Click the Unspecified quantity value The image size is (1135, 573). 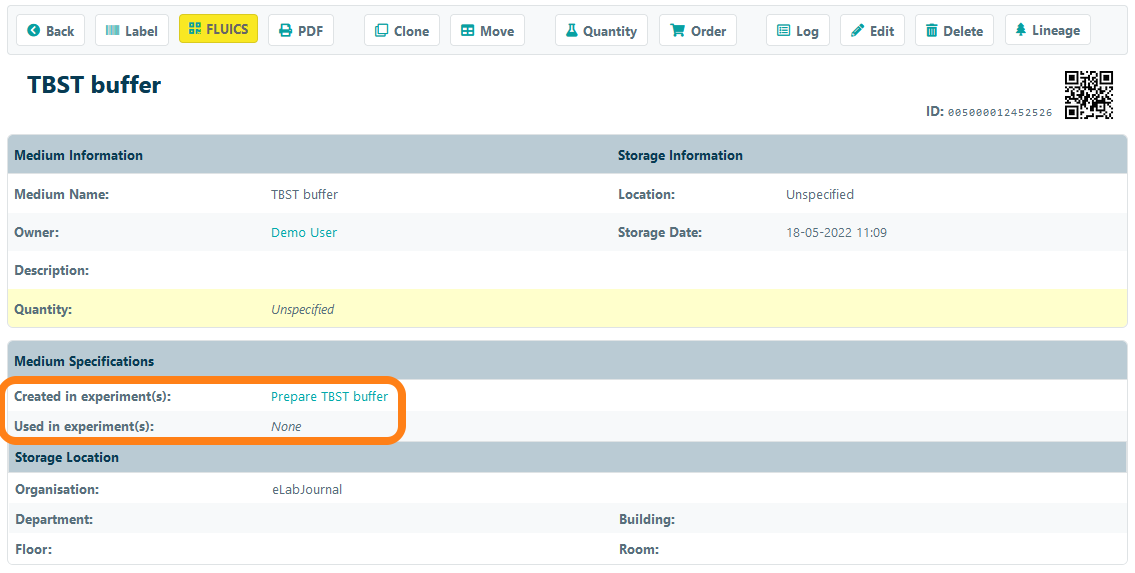click(x=302, y=310)
